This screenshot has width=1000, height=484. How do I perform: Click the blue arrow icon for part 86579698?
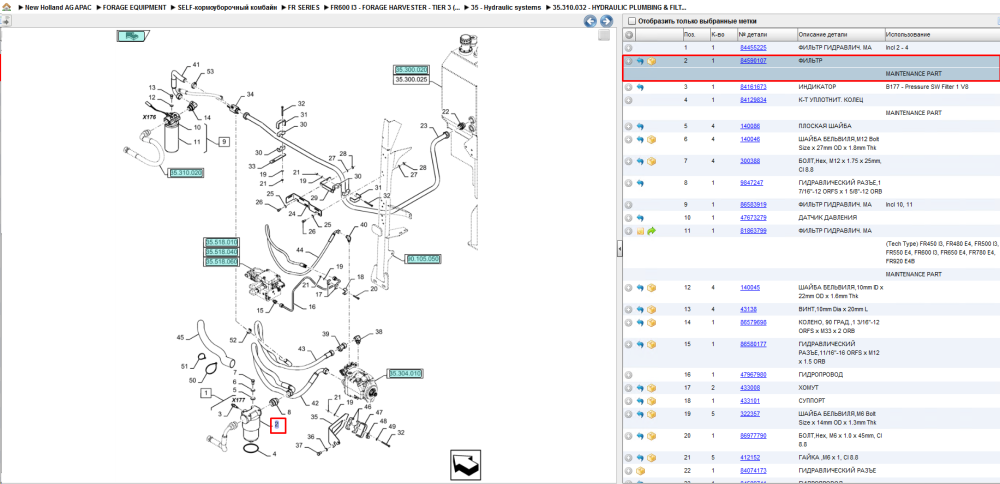pos(640,323)
